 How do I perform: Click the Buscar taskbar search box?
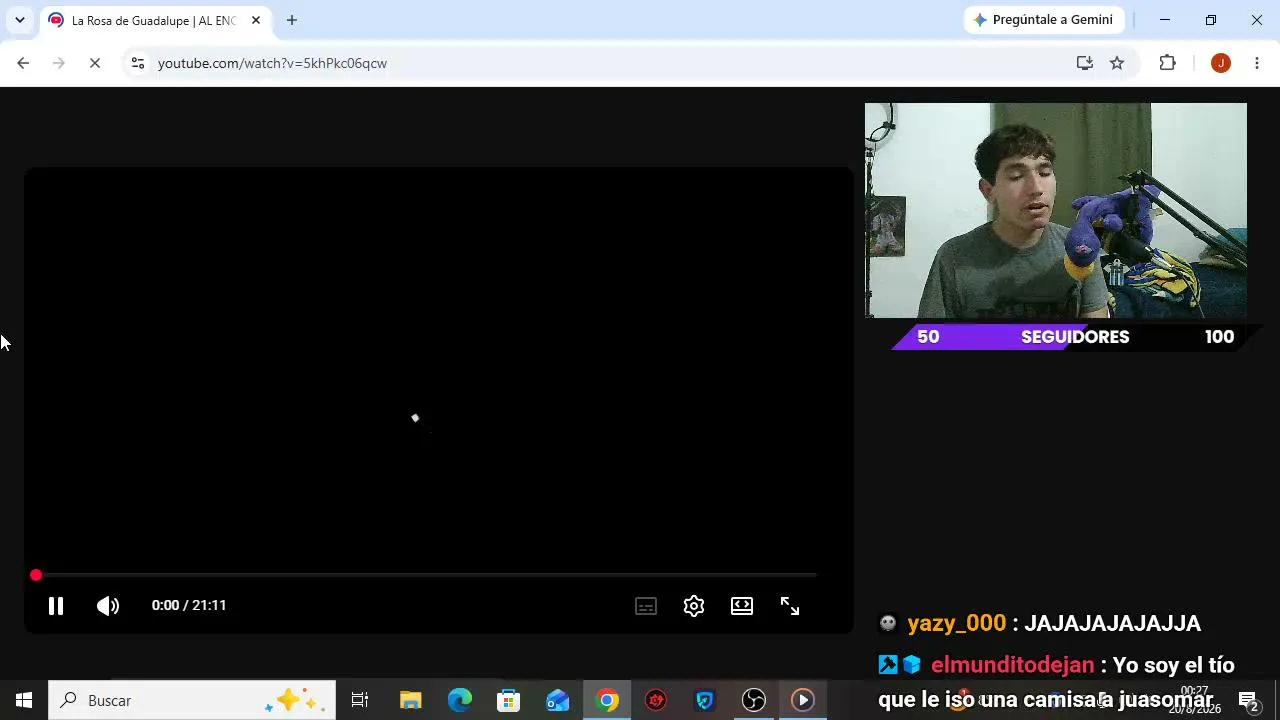[192, 700]
